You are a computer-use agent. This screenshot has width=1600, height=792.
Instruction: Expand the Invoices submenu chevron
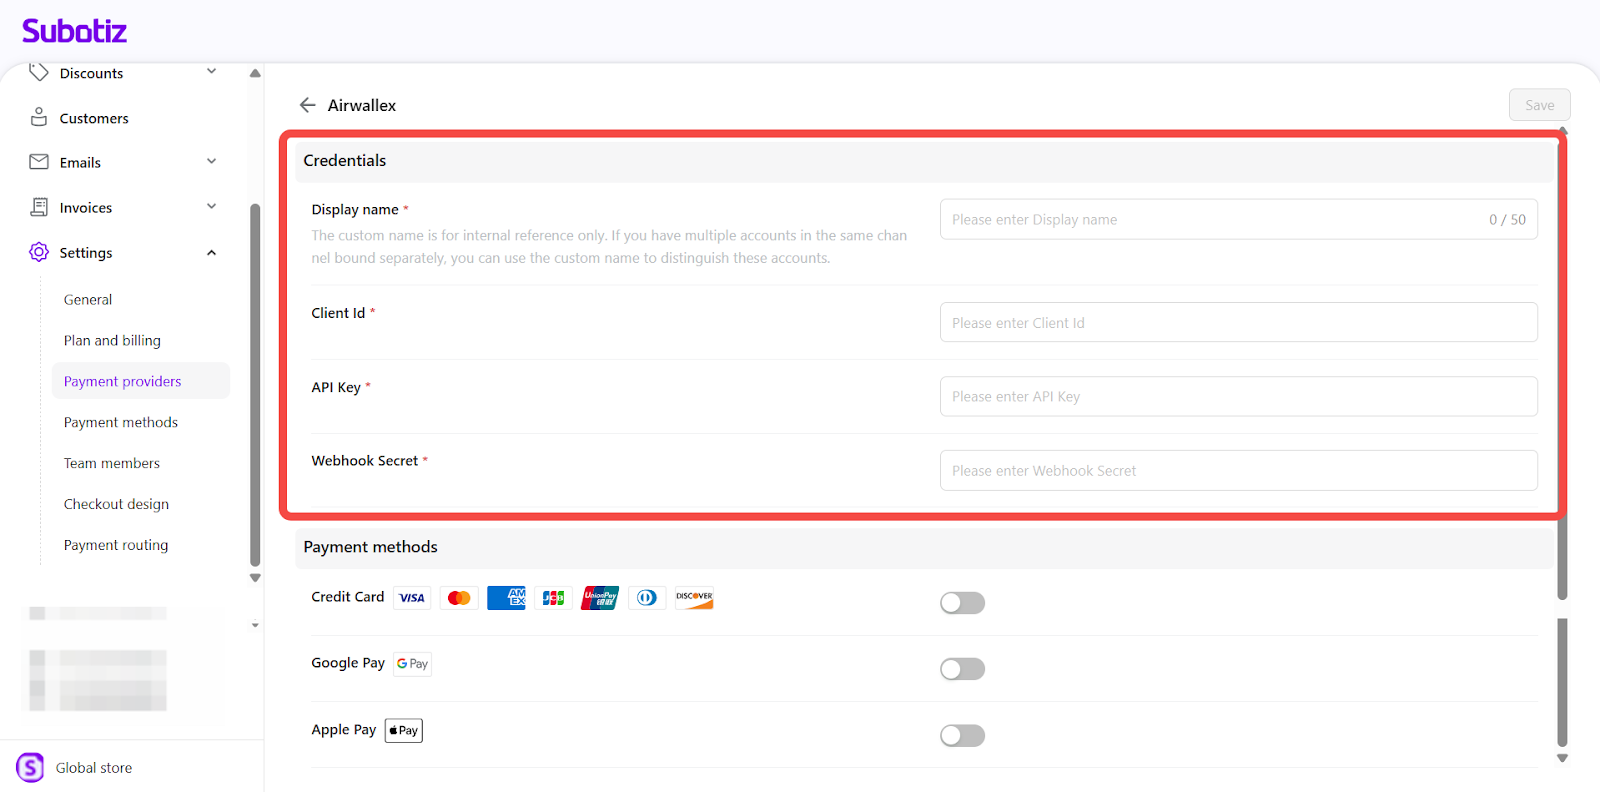click(x=211, y=207)
